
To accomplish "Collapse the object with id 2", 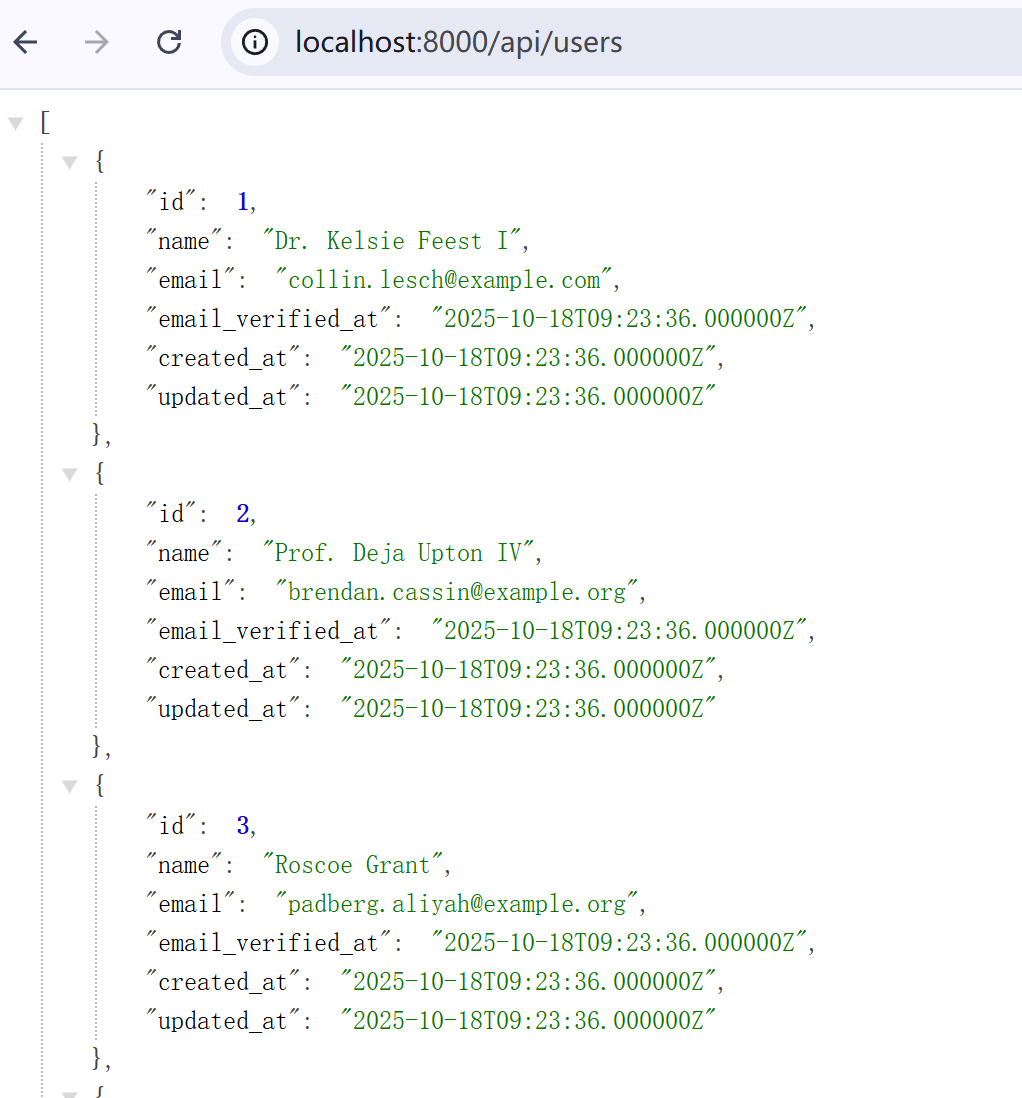I will [x=69, y=475].
